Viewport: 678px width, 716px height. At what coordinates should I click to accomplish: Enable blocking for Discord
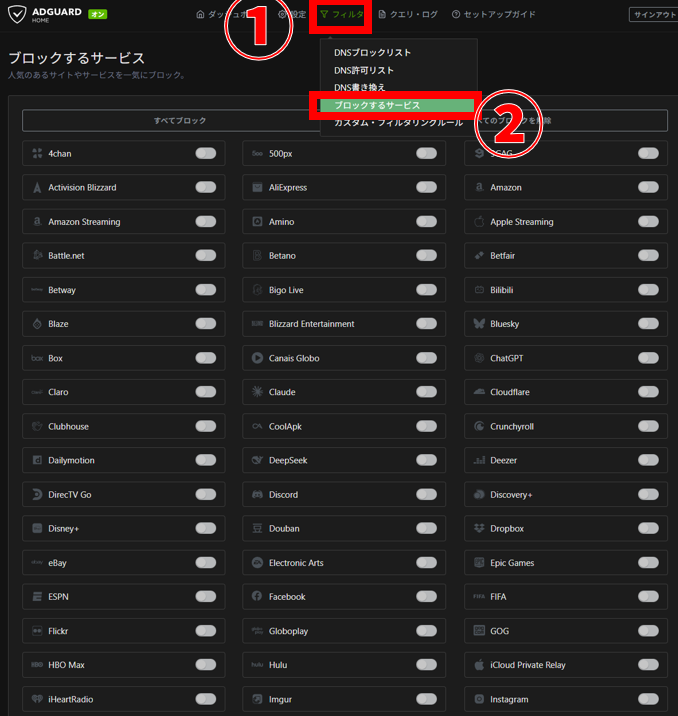426,494
